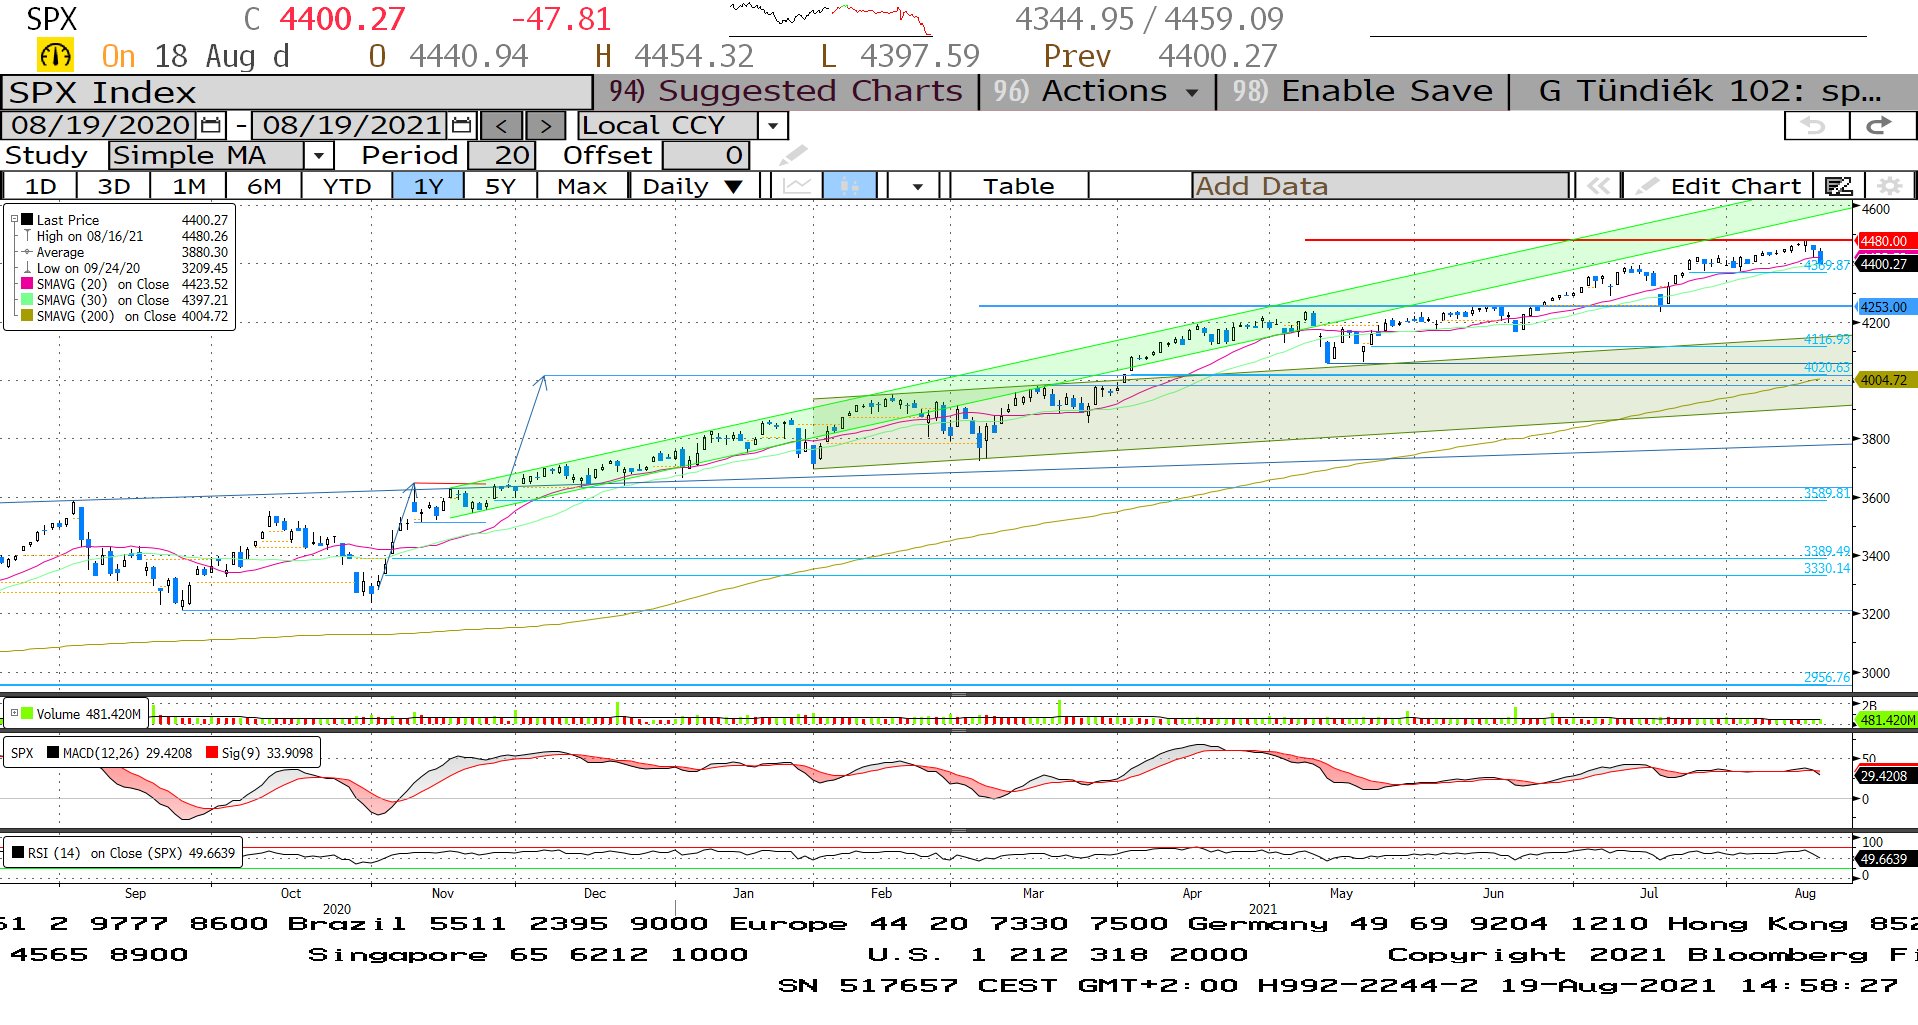Click the black Last Price color swatch
Viewport: 1918px width, 1025px height.
tap(28, 219)
